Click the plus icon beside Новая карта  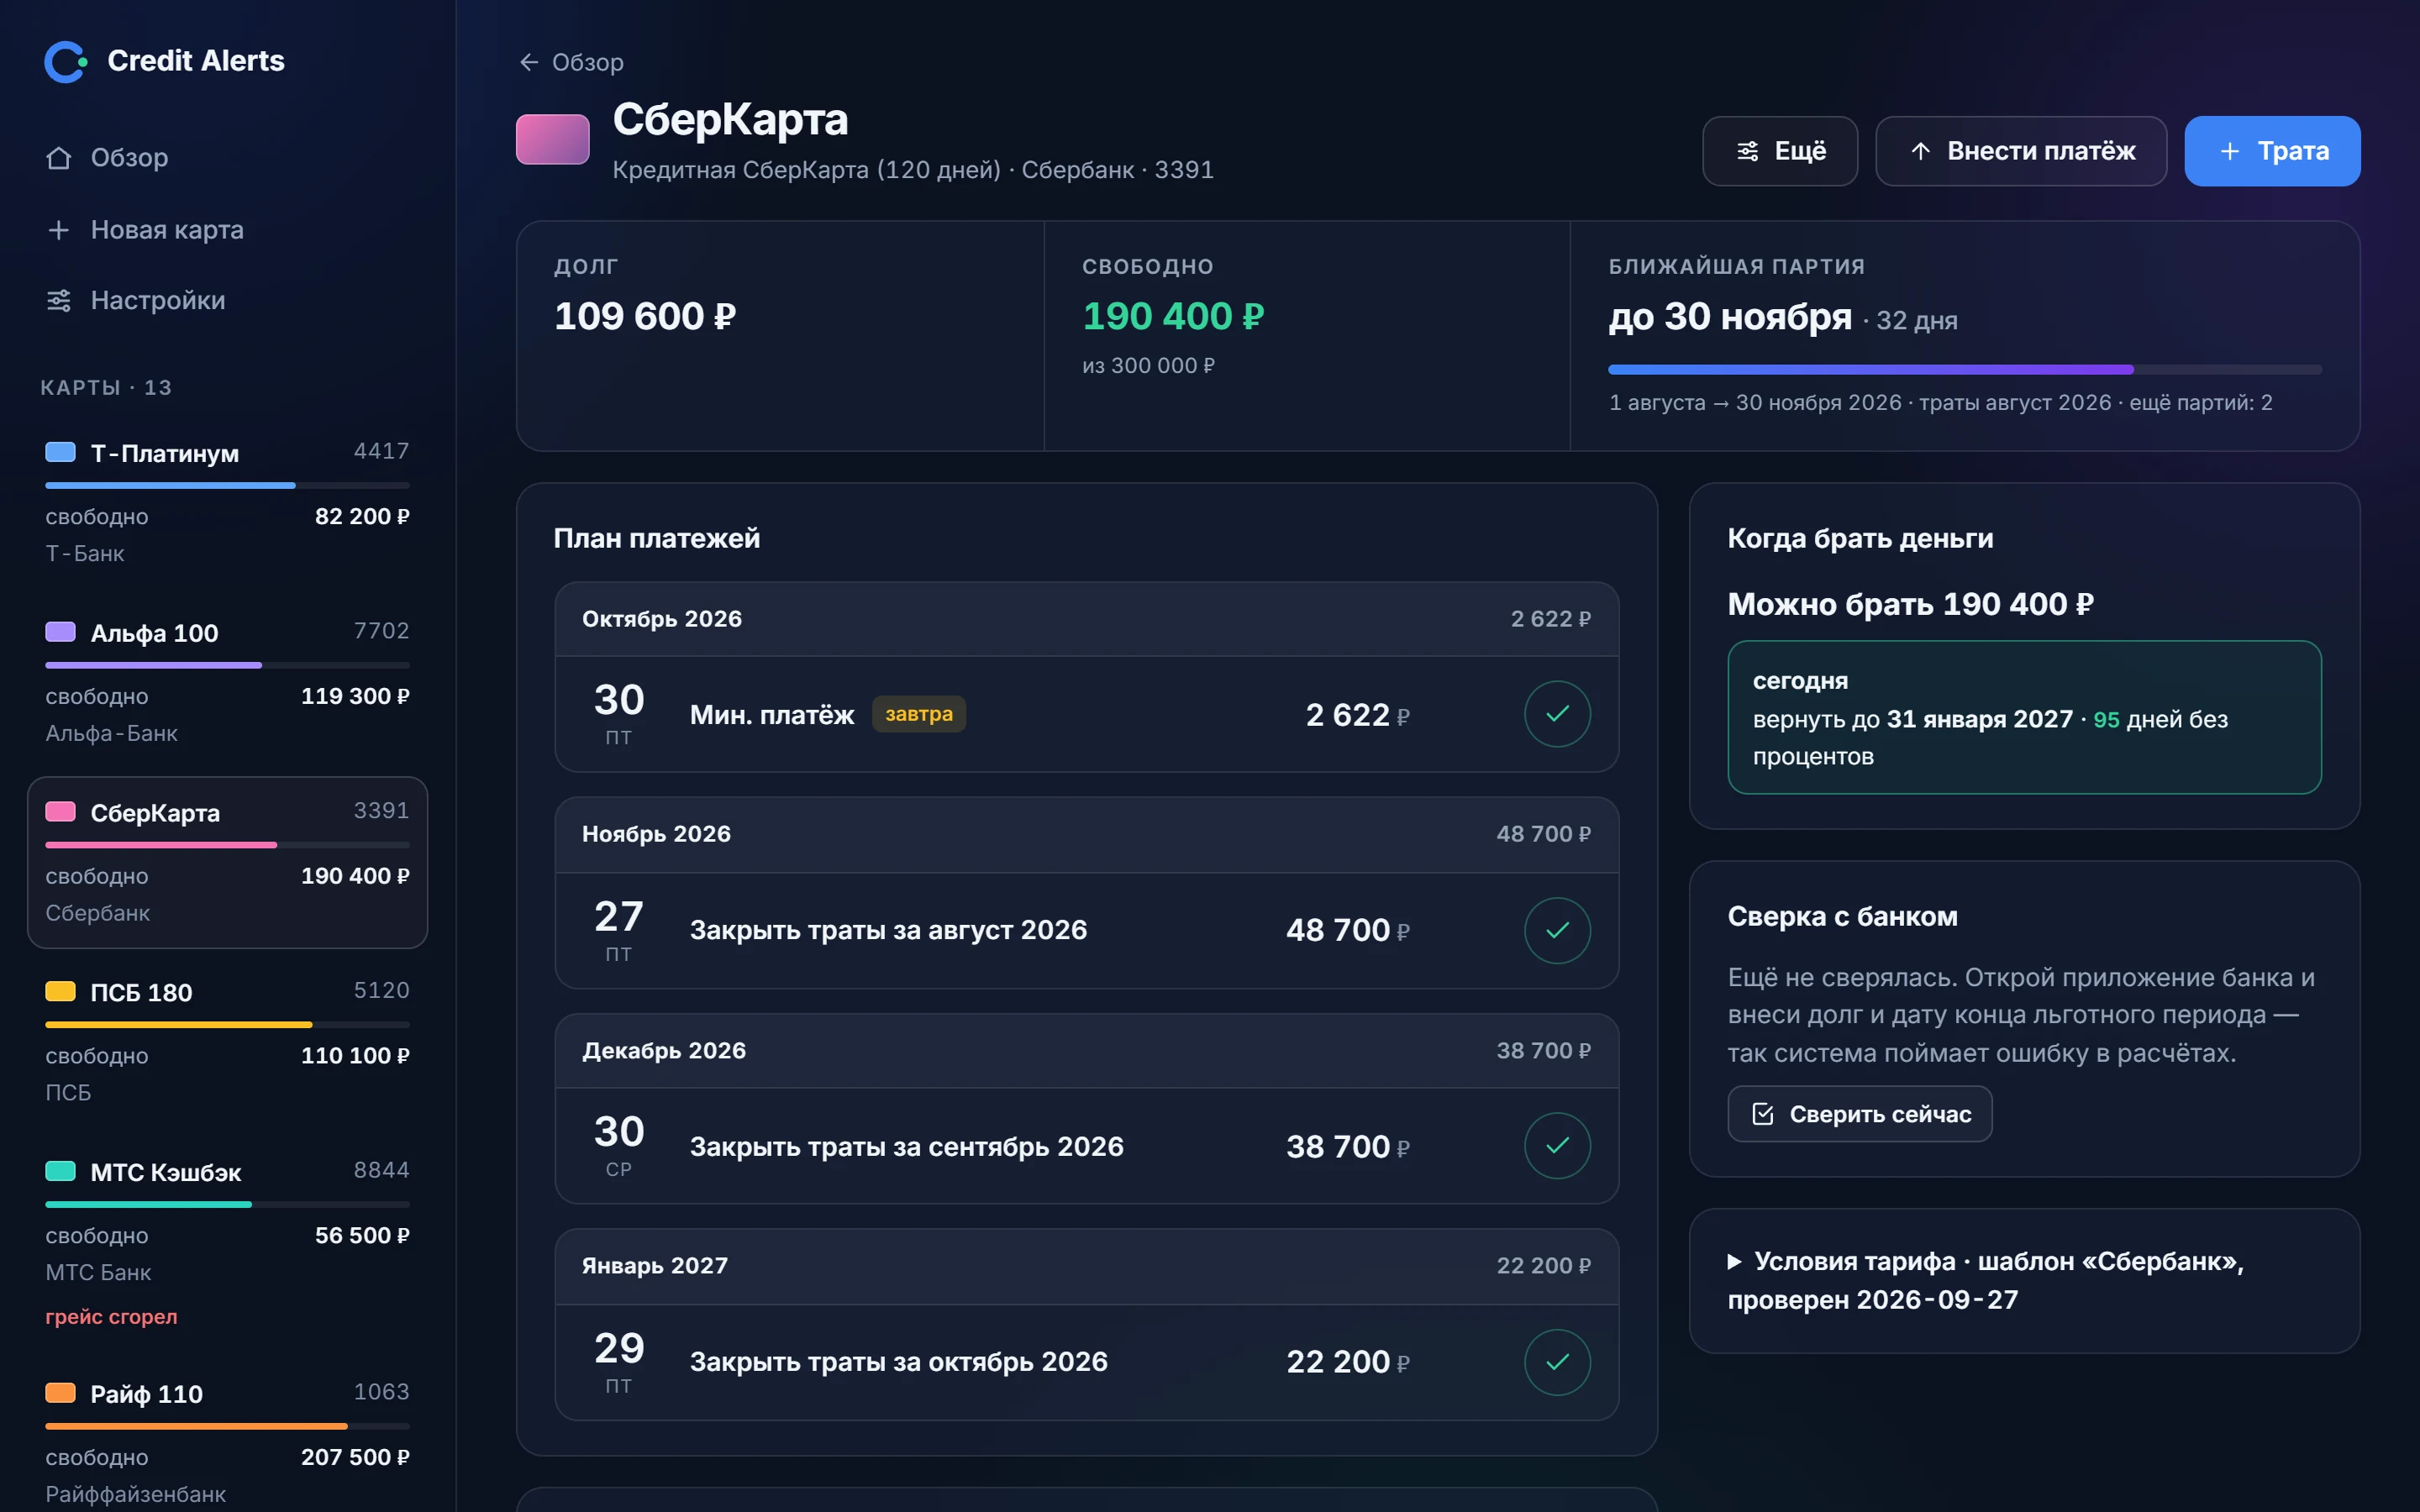click(x=59, y=230)
